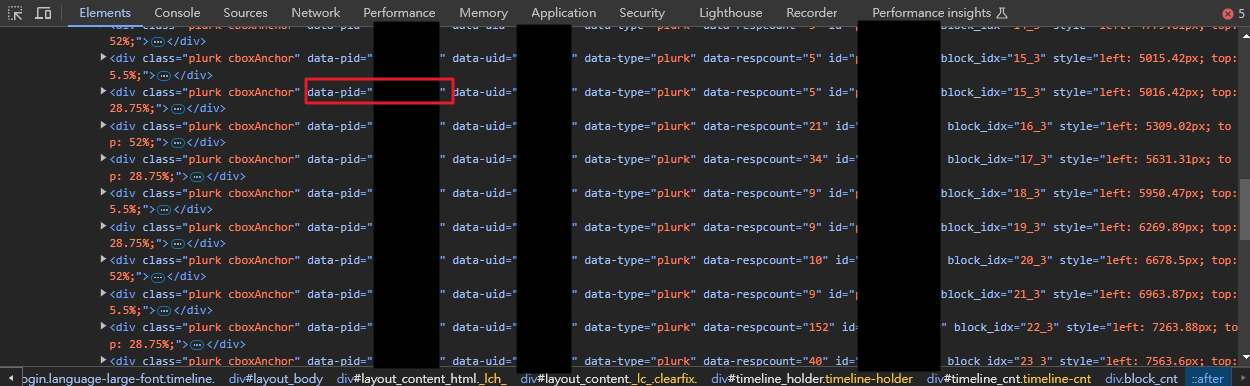Open the Security tab
This screenshot has height=386, width=1250.
[x=642, y=13]
